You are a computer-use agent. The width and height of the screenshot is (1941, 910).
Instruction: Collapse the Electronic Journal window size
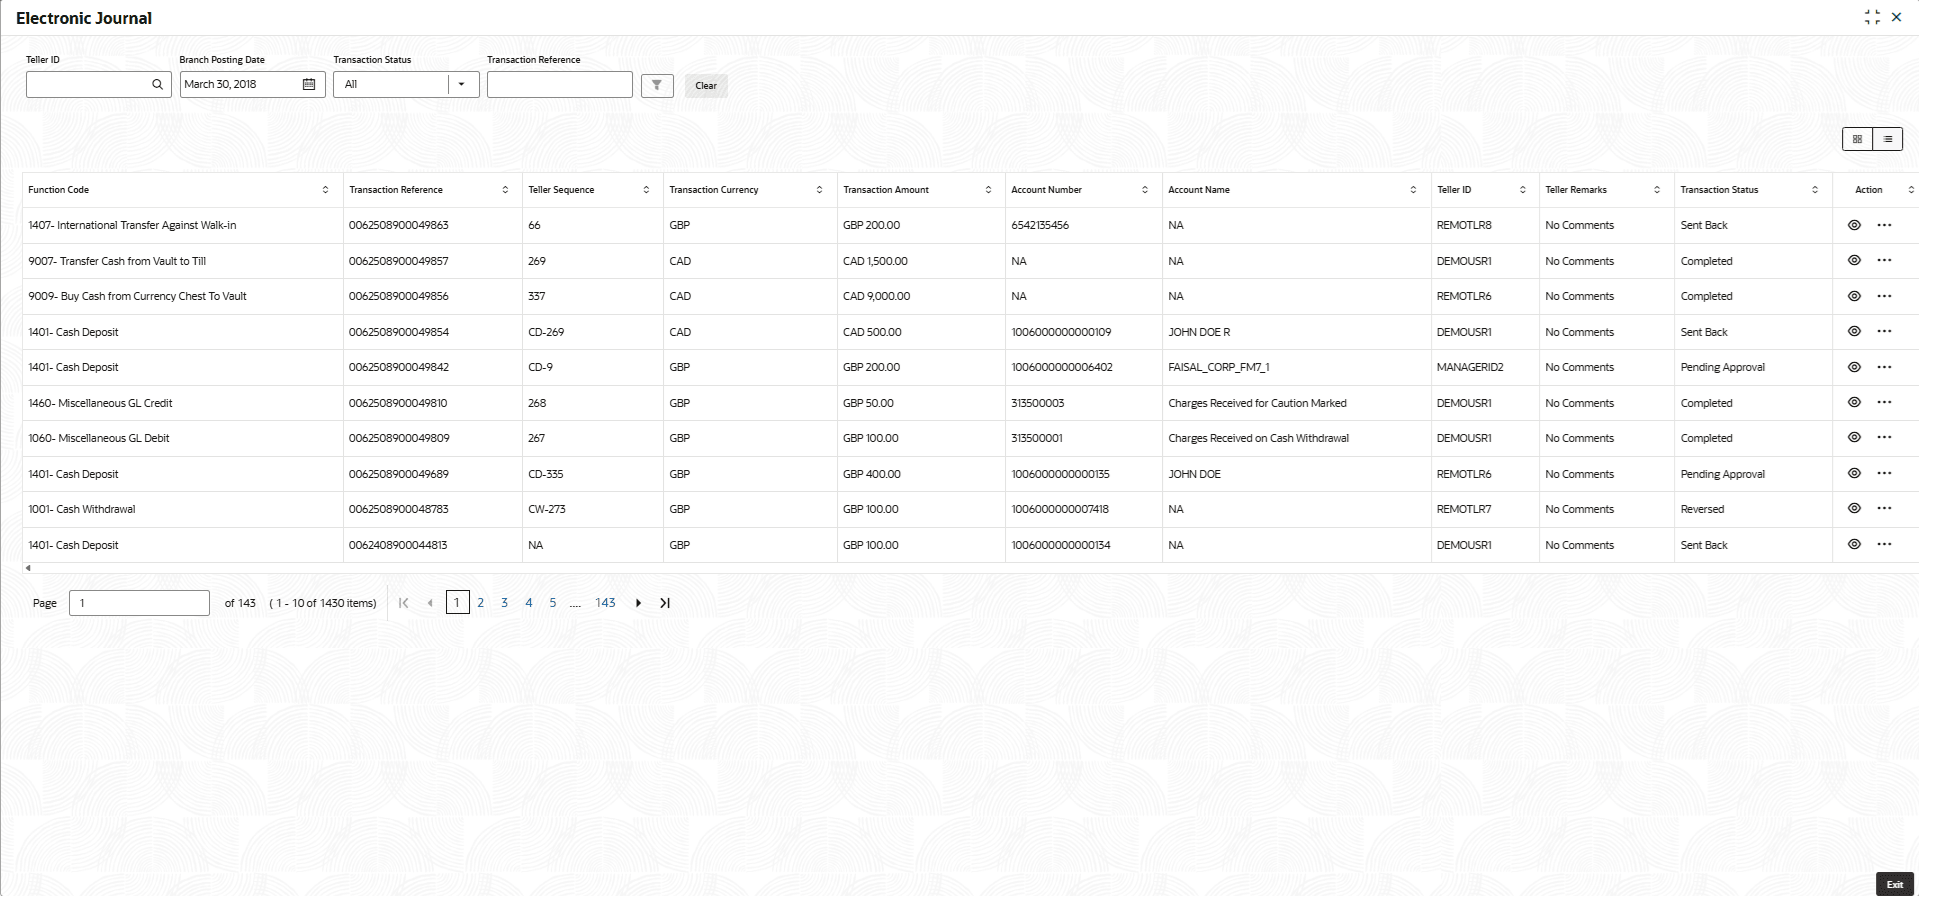point(1872,18)
